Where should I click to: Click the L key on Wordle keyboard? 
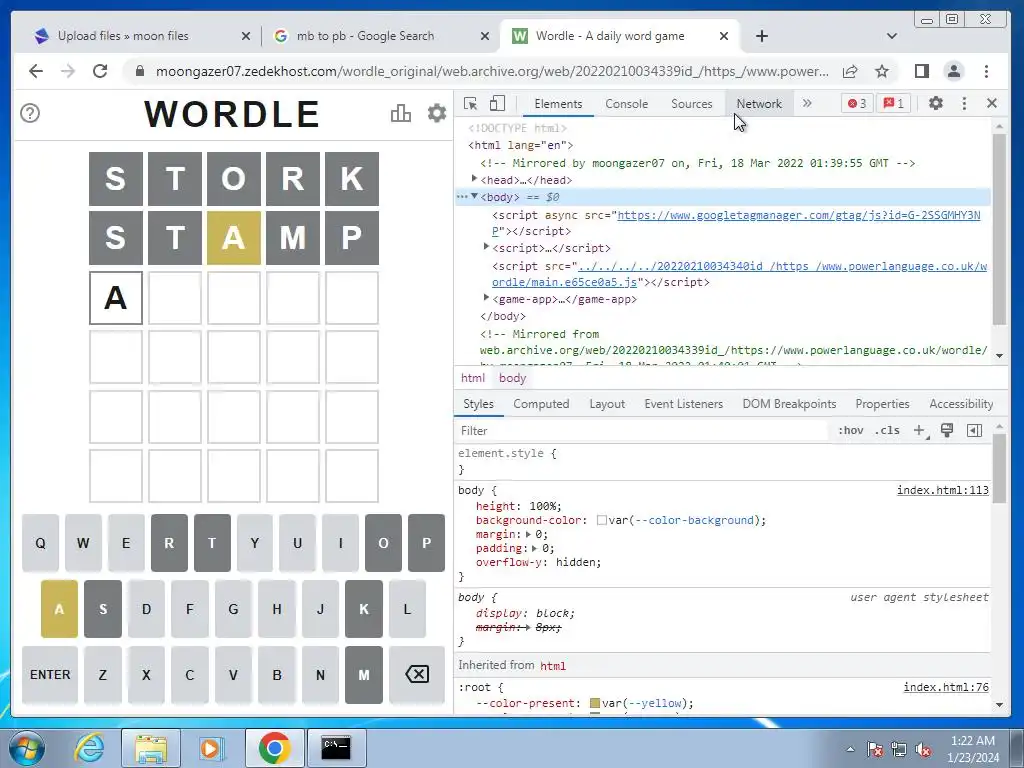click(407, 609)
